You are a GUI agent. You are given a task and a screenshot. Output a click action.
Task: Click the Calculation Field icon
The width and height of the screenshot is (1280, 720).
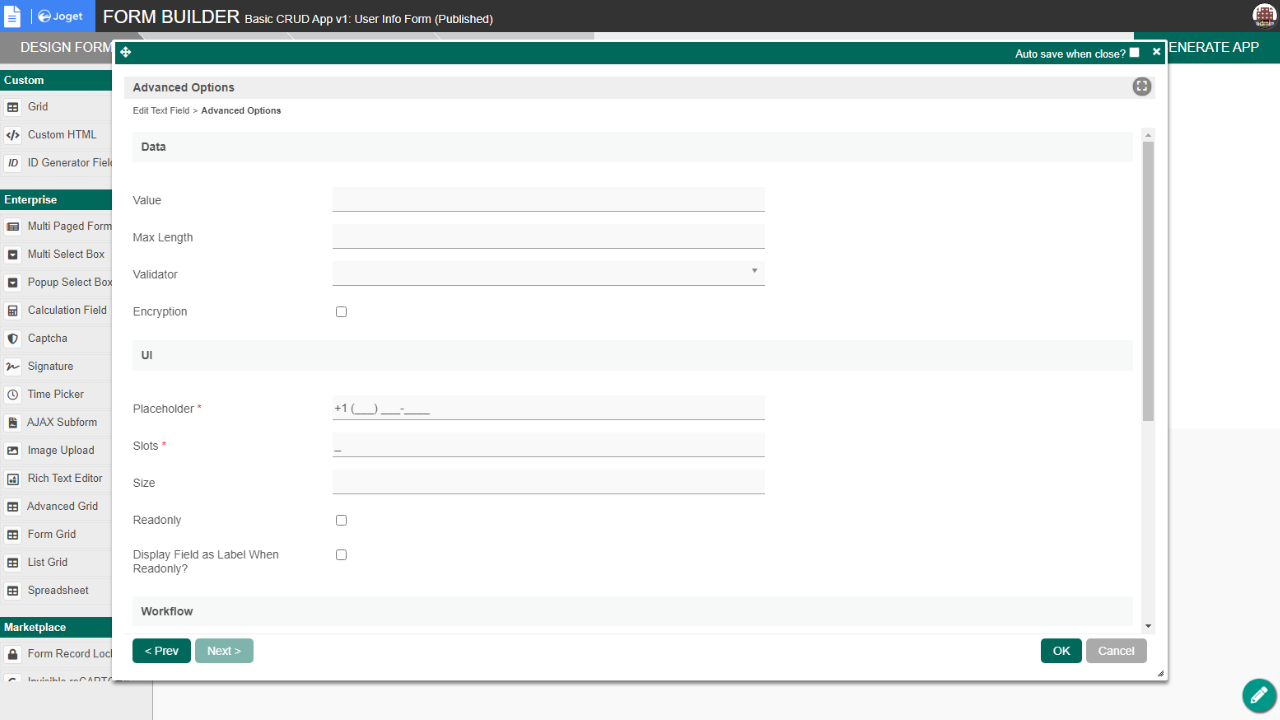(x=13, y=311)
